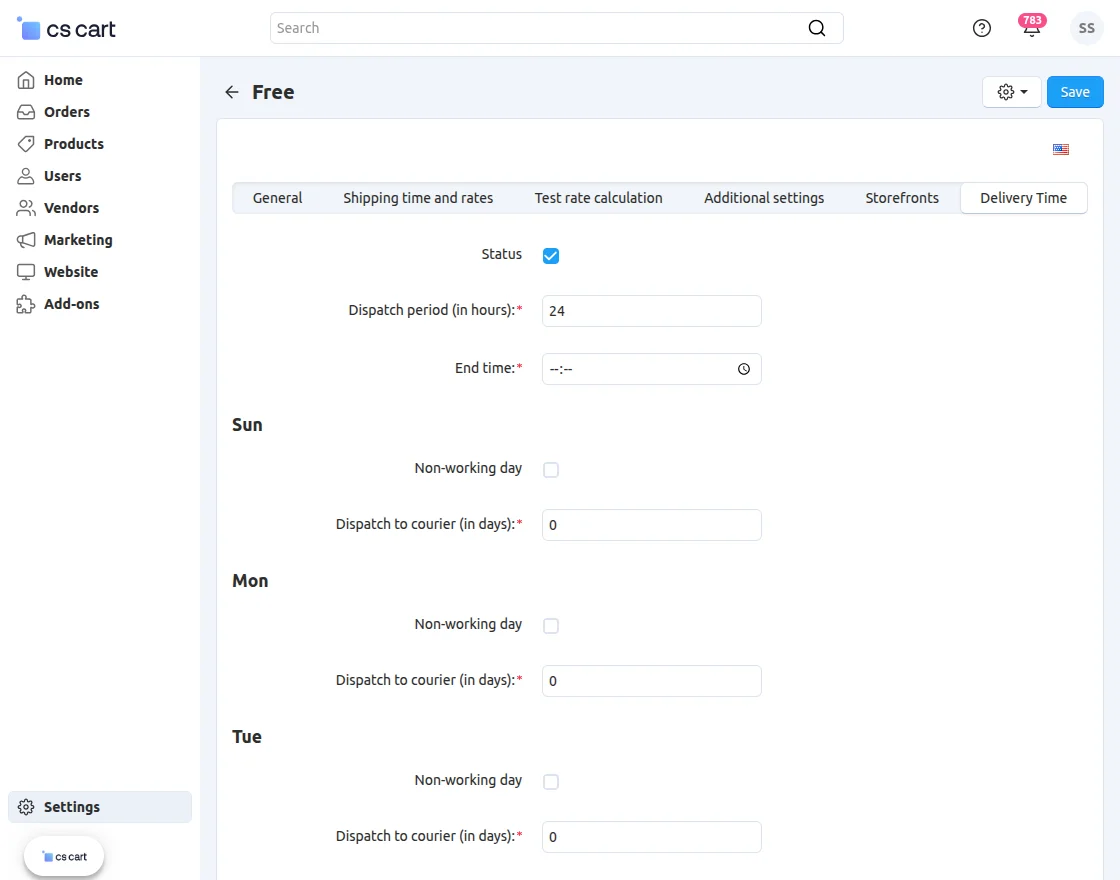Open the clock picker for End time
The height and width of the screenshot is (880, 1120).
click(x=744, y=368)
